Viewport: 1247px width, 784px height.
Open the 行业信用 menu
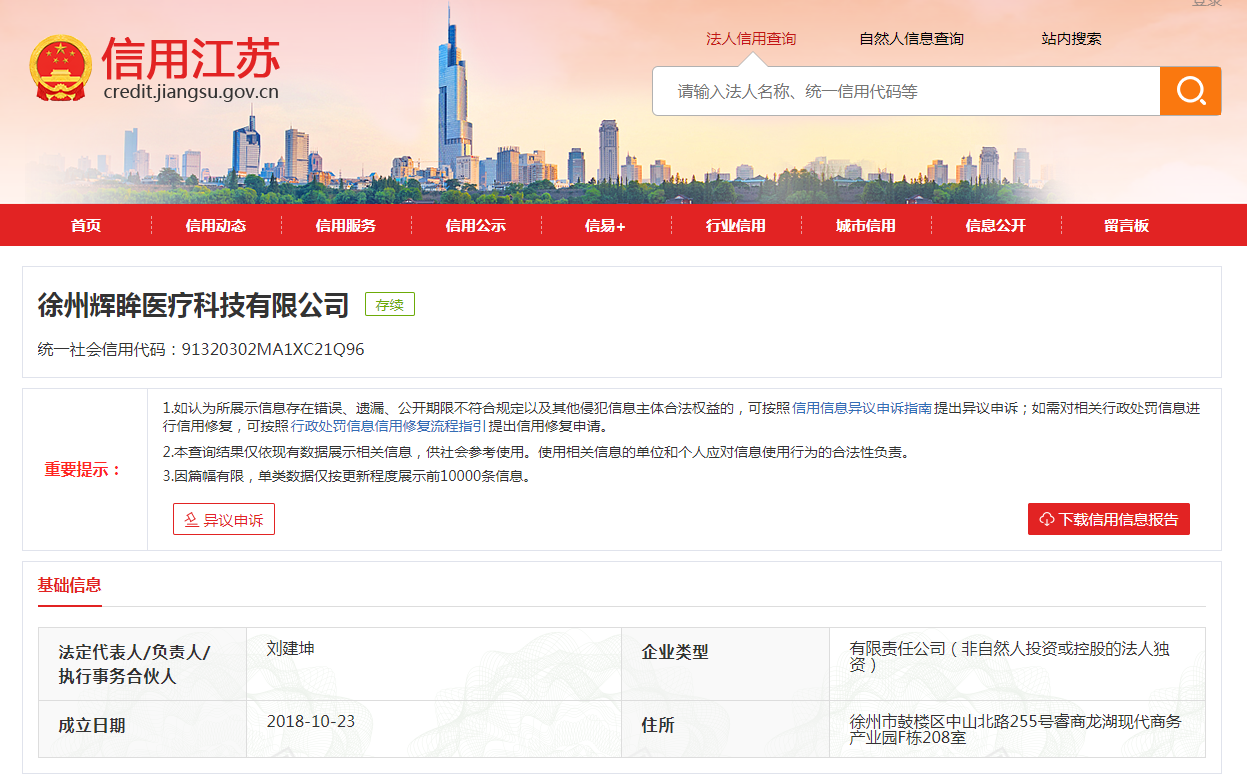coord(735,226)
